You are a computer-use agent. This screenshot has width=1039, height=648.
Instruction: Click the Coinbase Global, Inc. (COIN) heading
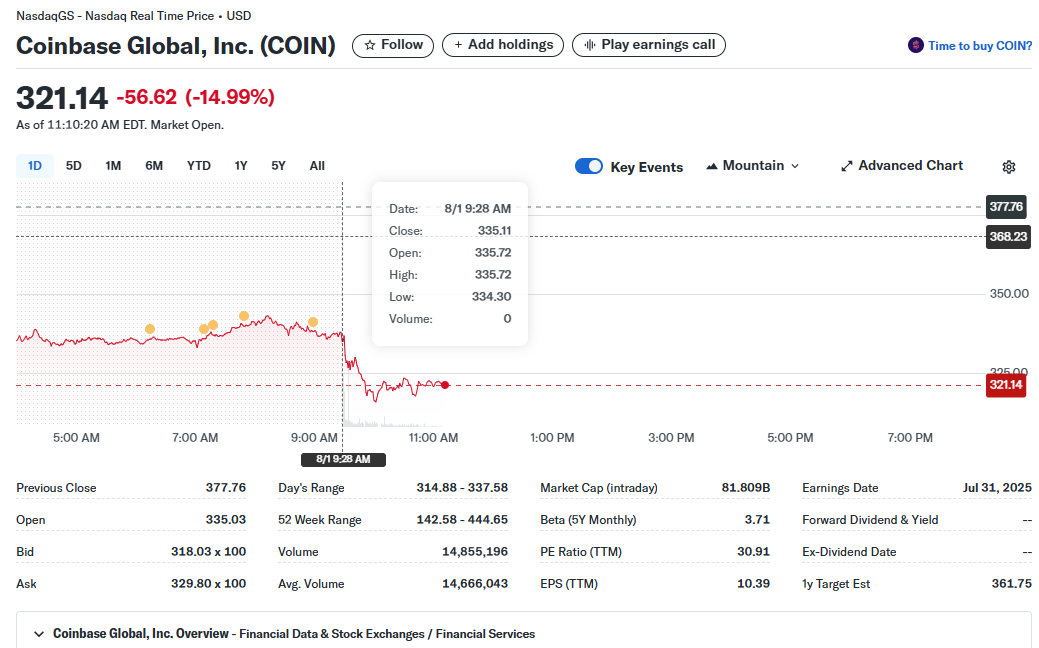click(x=176, y=46)
